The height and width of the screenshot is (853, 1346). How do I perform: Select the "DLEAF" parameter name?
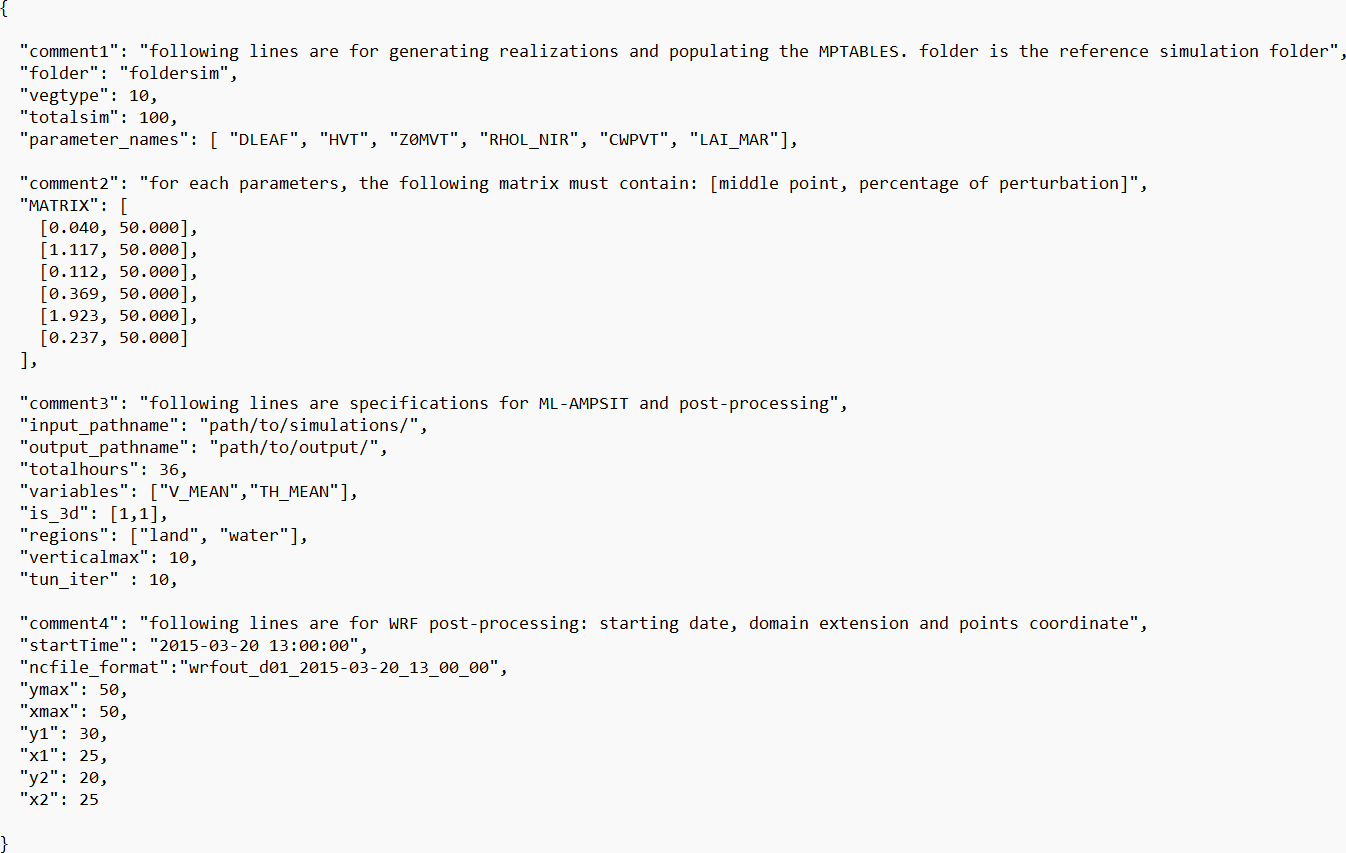click(x=269, y=139)
